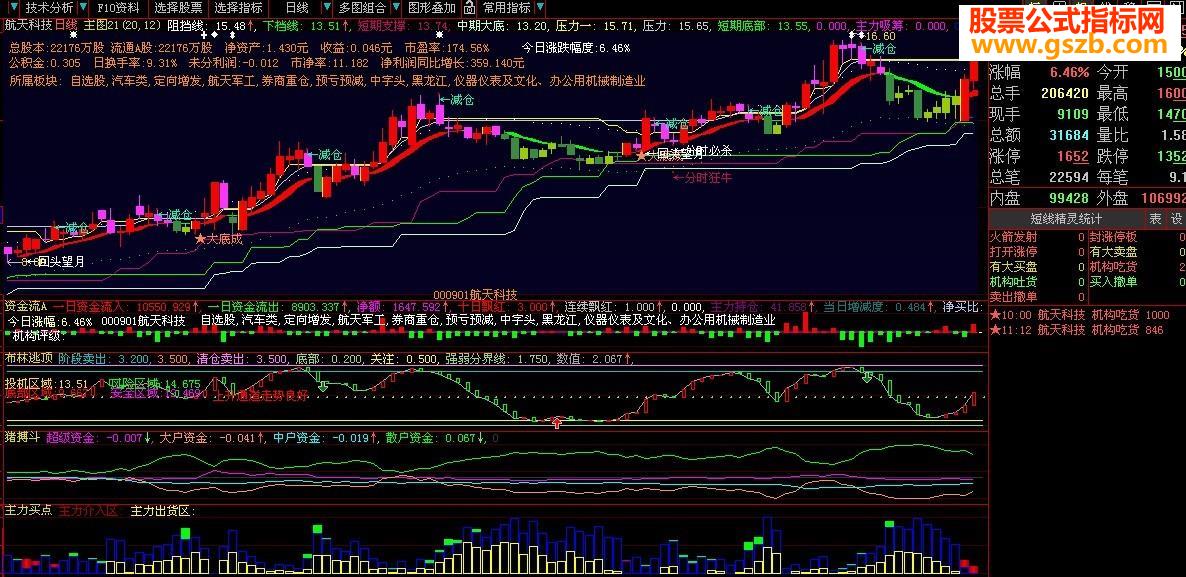Open the 选择股票 toolbar item
This screenshot has width=1186, height=577.
coord(179,8)
